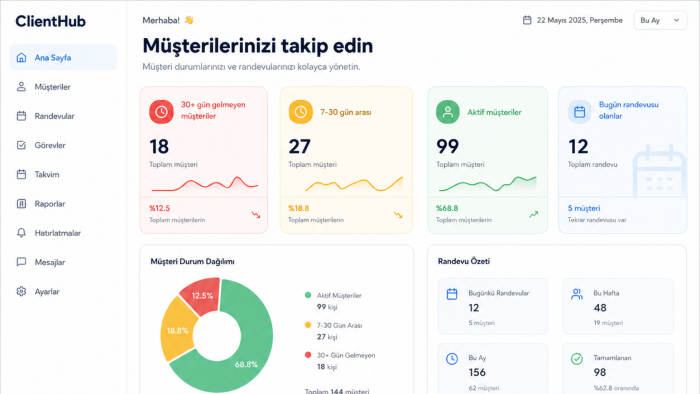Click the Görevler checkbox icon

[21, 145]
